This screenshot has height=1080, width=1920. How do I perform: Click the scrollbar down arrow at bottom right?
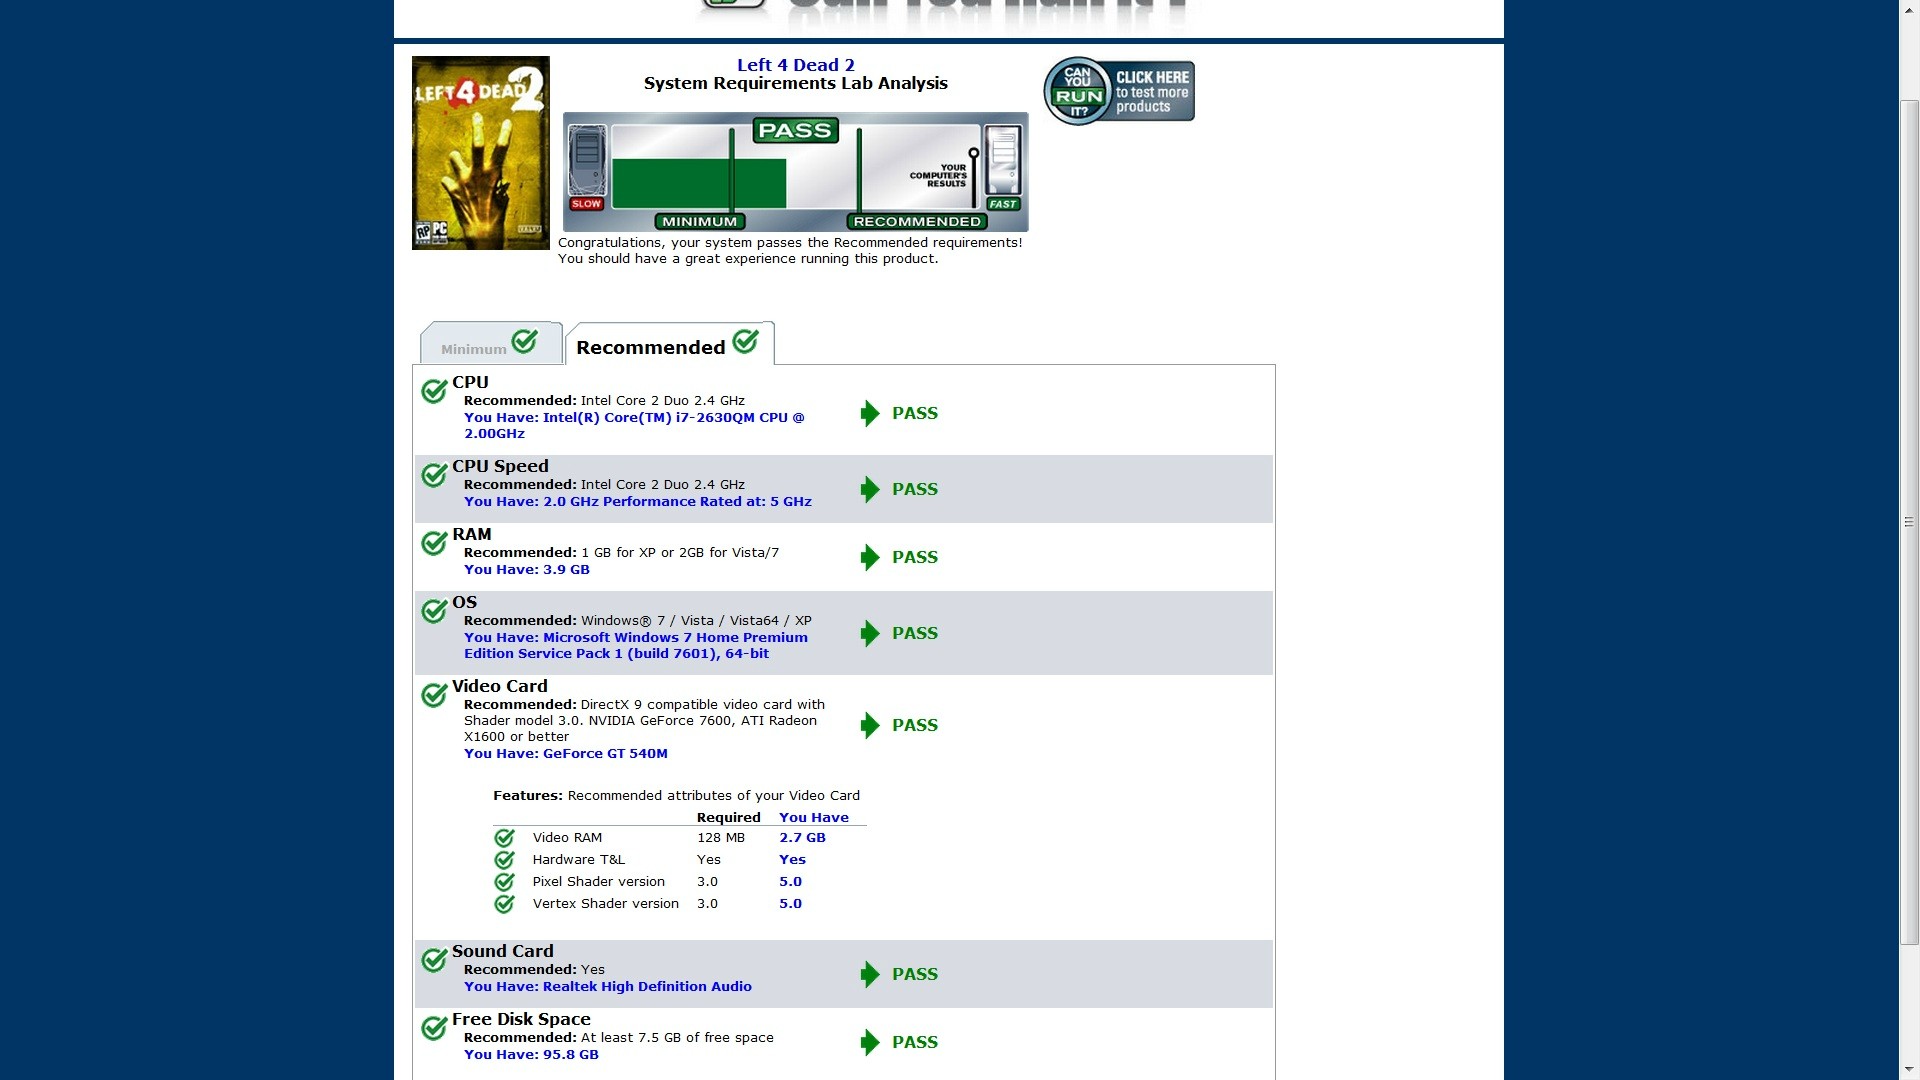coord(1909,1070)
